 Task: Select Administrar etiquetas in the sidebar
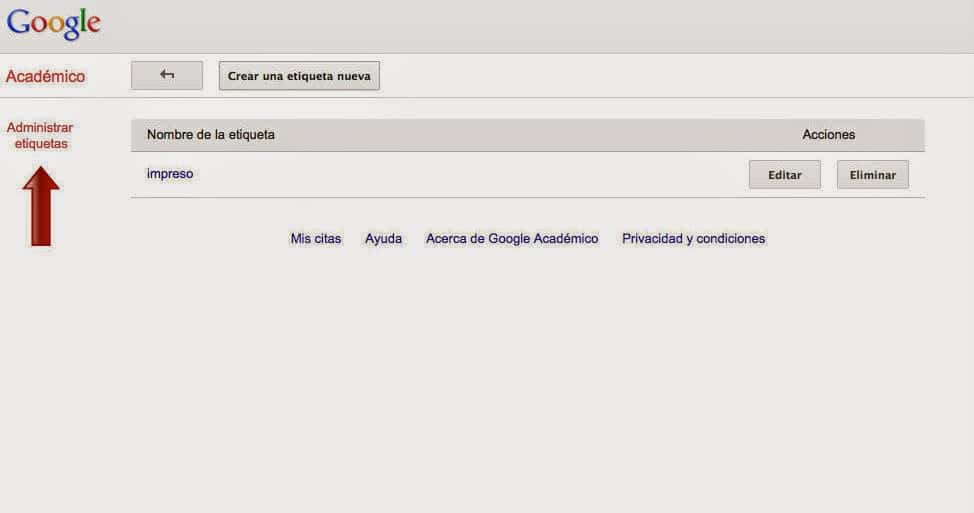click(40, 135)
